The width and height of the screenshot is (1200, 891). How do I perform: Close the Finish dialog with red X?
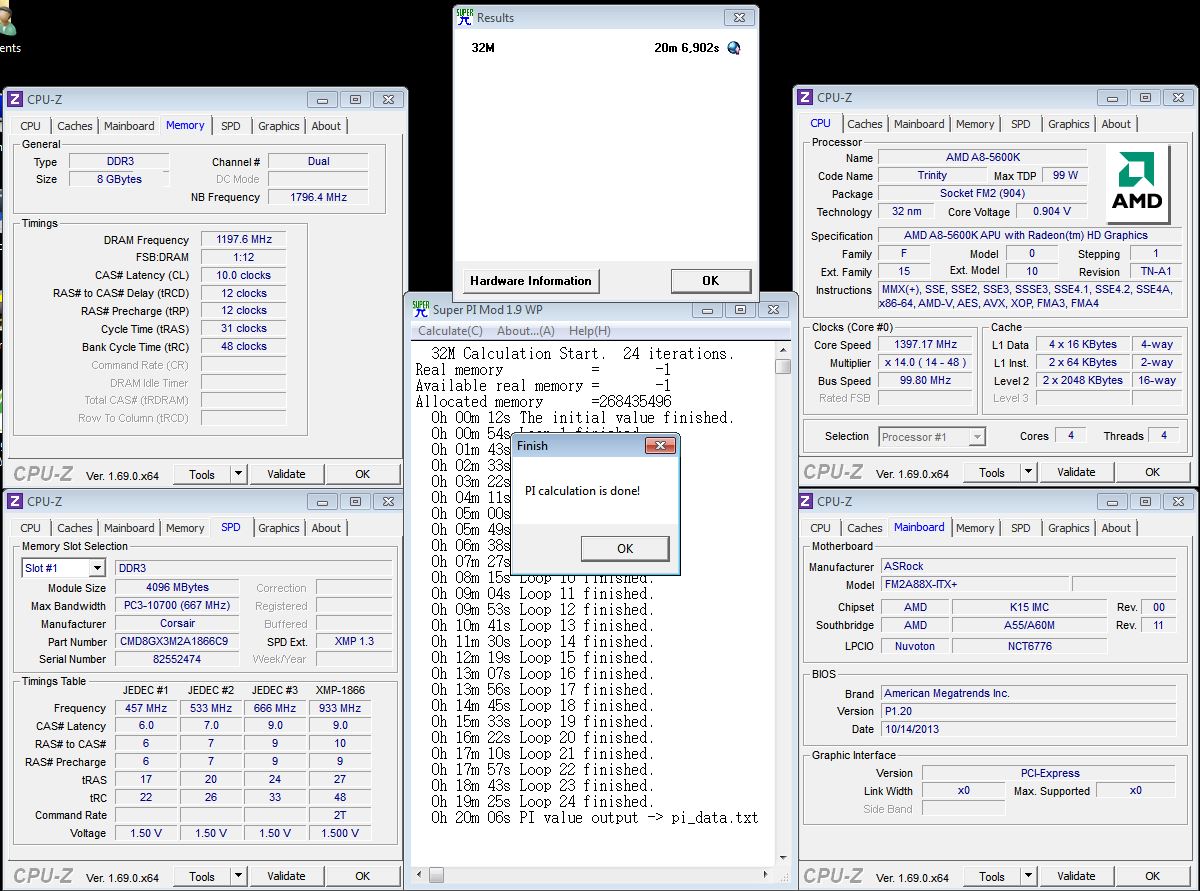click(x=660, y=445)
